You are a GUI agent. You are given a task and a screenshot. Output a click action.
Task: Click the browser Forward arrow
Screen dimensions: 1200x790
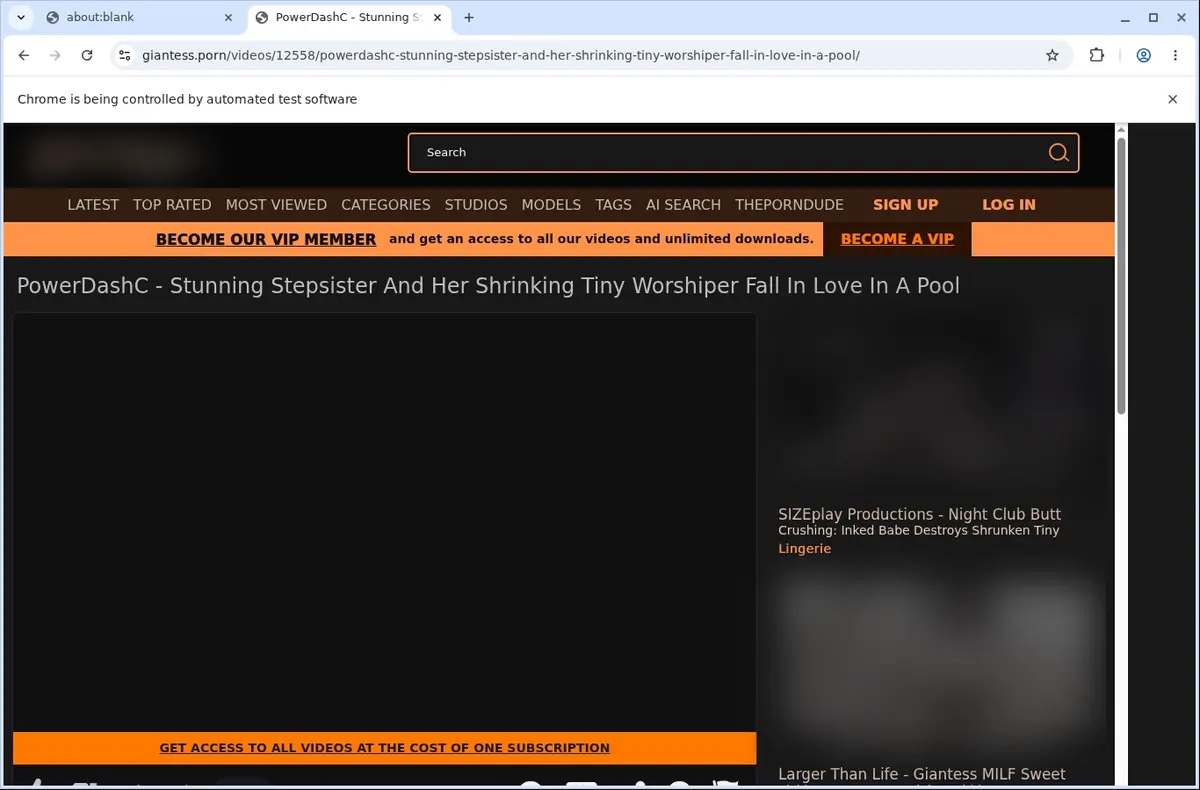click(x=55, y=55)
